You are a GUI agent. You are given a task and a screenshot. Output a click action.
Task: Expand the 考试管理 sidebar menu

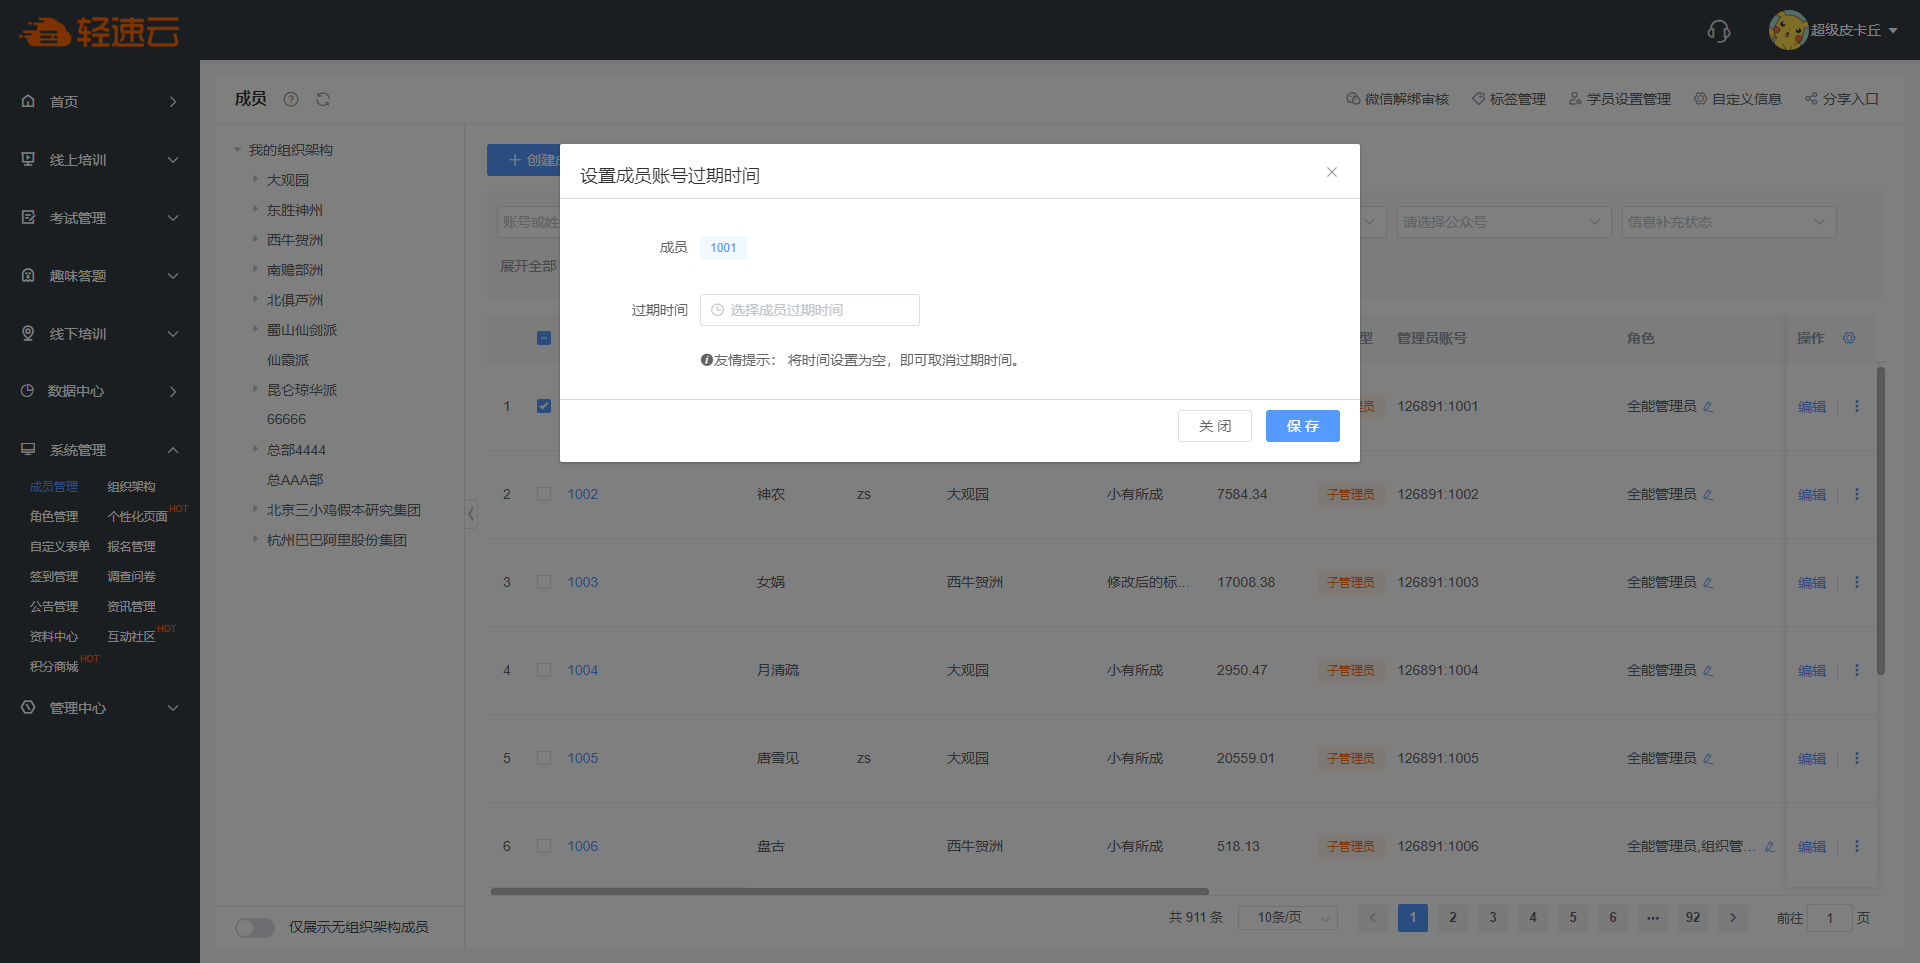point(100,218)
